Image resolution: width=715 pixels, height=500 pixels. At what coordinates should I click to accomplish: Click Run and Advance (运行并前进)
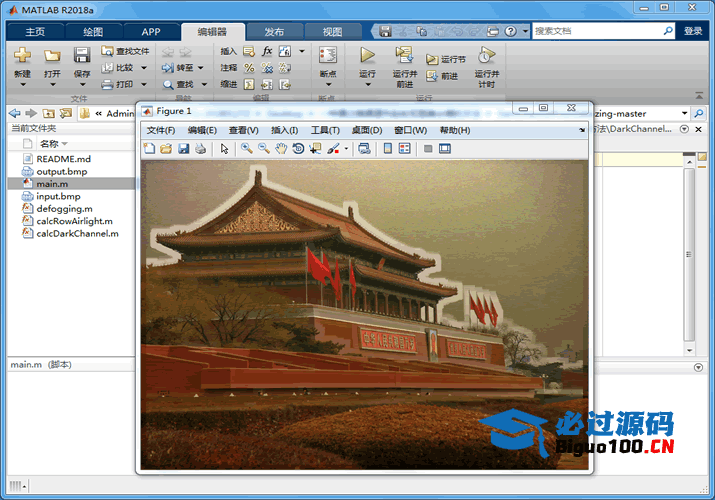[404, 67]
